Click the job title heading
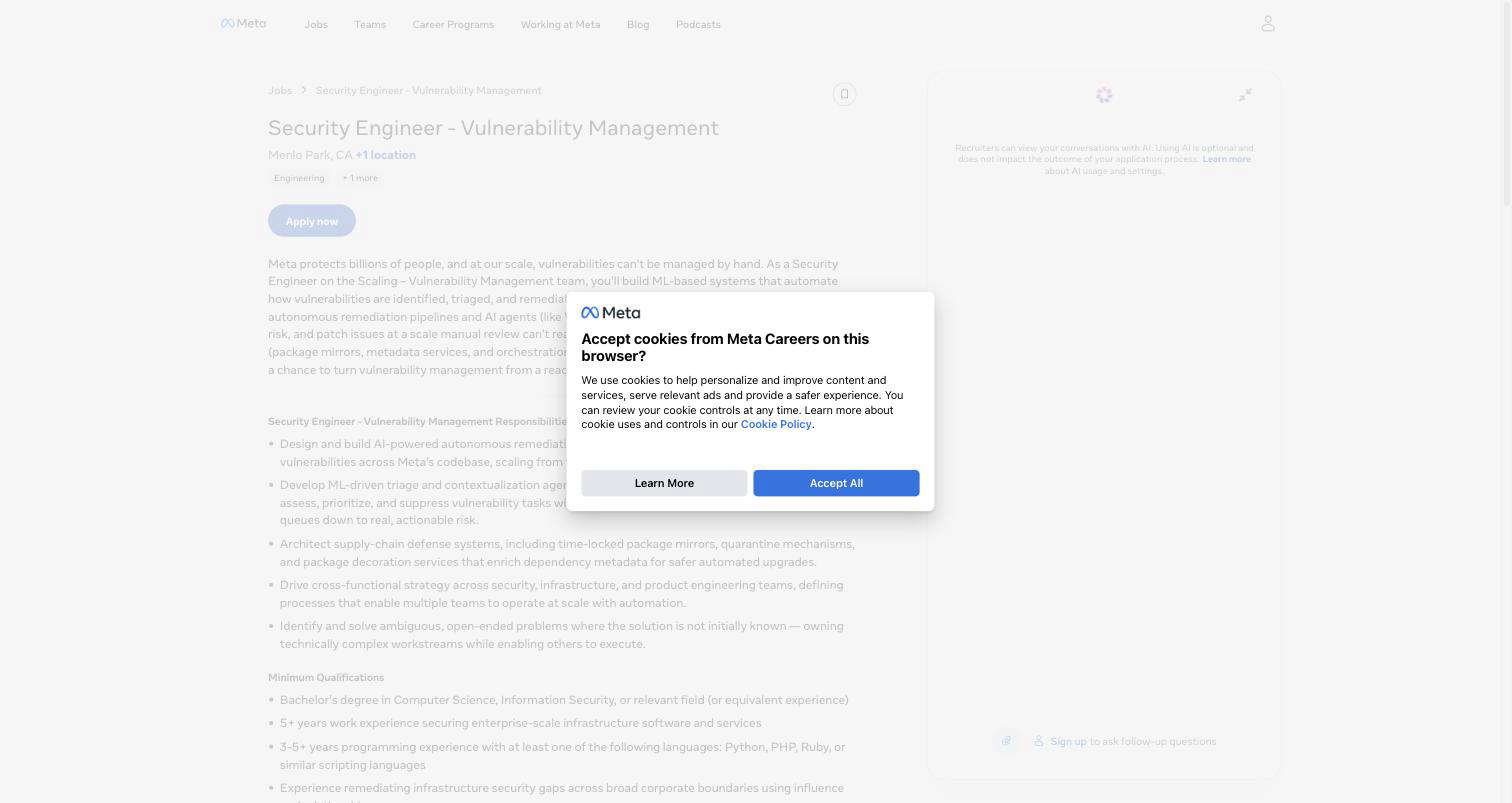Image resolution: width=1512 pixels, height=803 pixels. click(x=493, y=128)
